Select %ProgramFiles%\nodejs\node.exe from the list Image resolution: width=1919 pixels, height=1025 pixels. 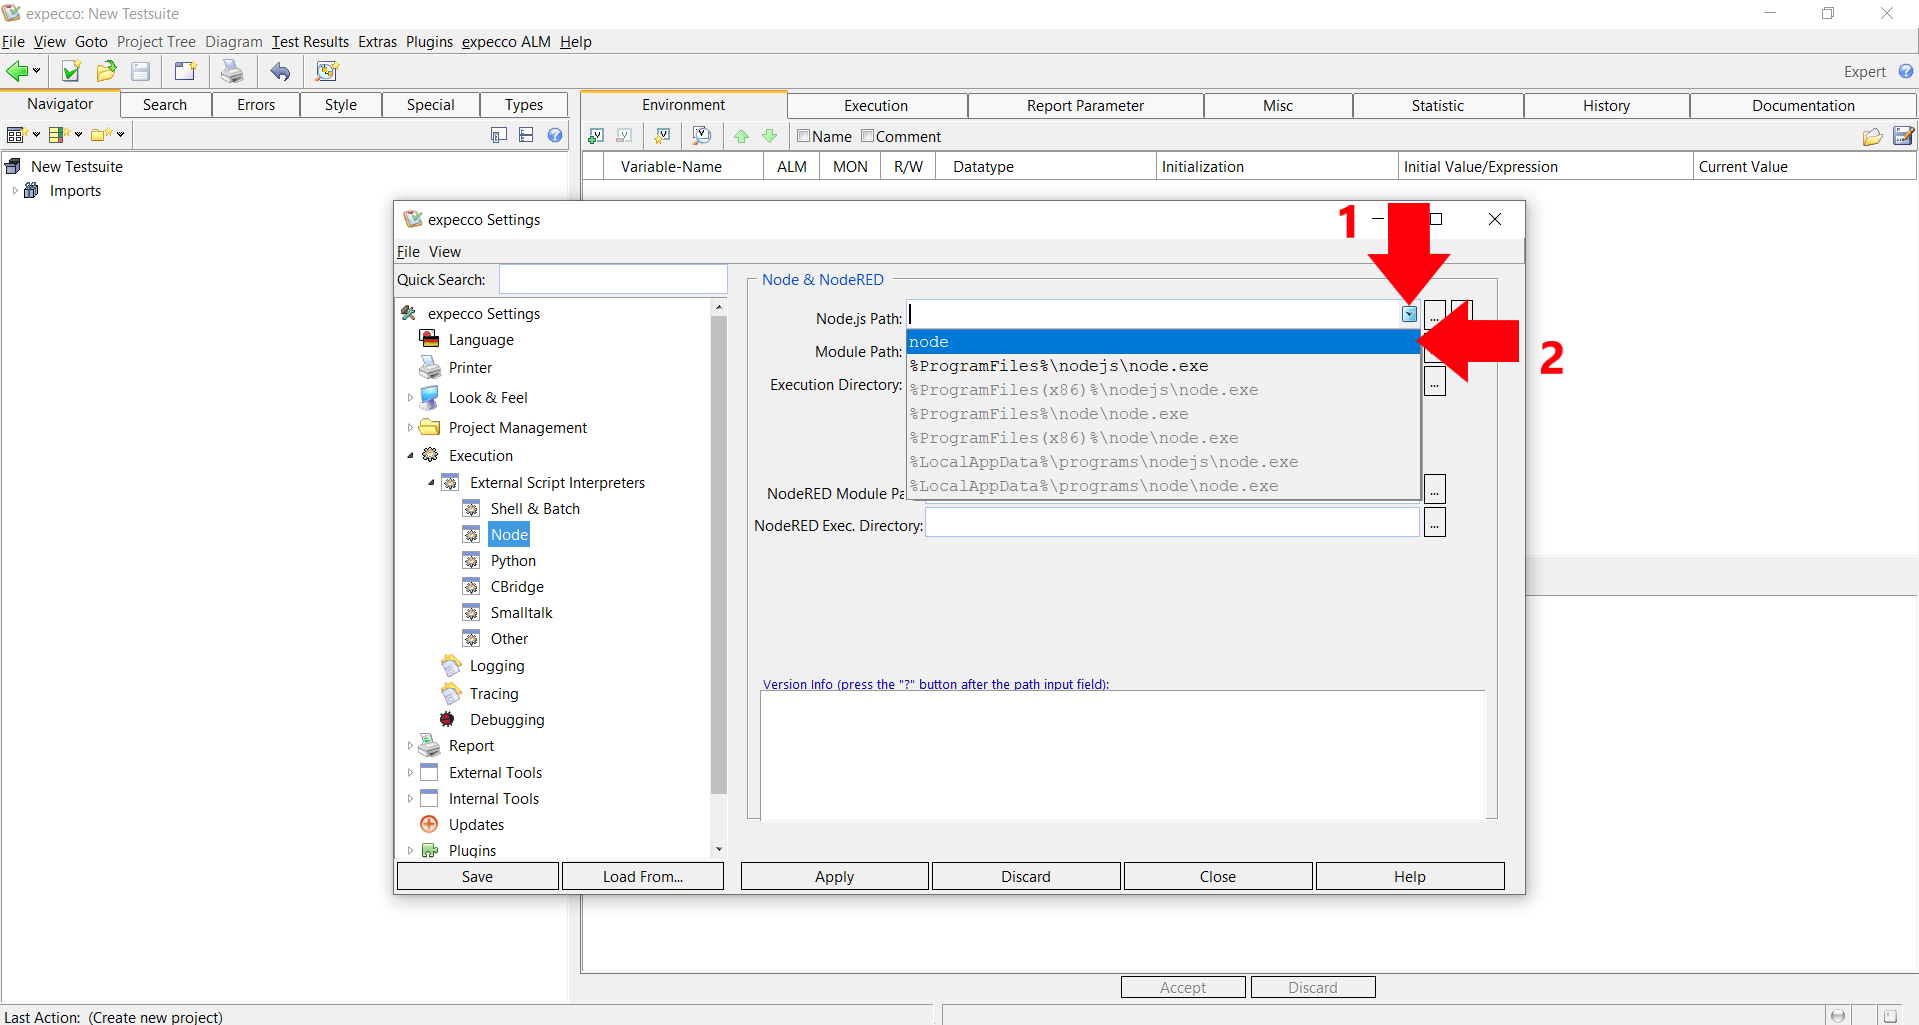(1059, 366)
